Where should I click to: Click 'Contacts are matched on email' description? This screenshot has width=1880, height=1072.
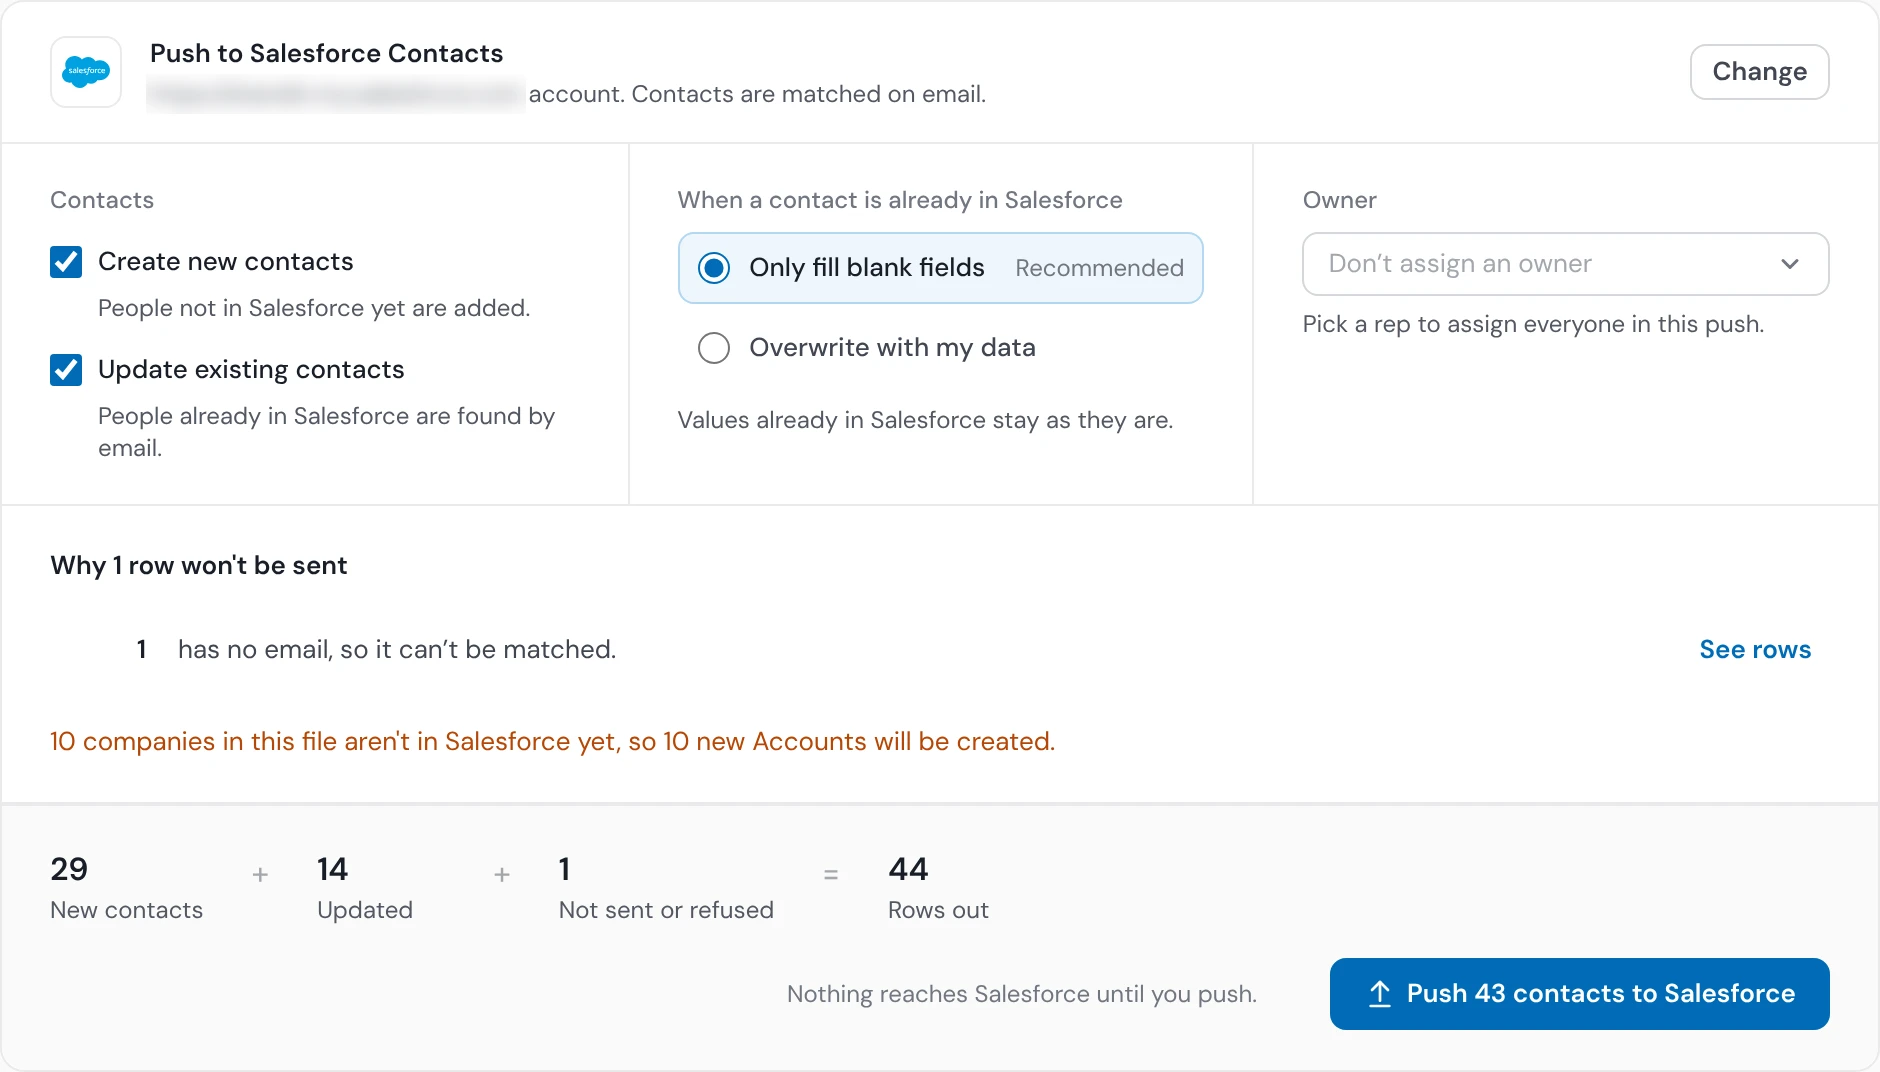809,94
